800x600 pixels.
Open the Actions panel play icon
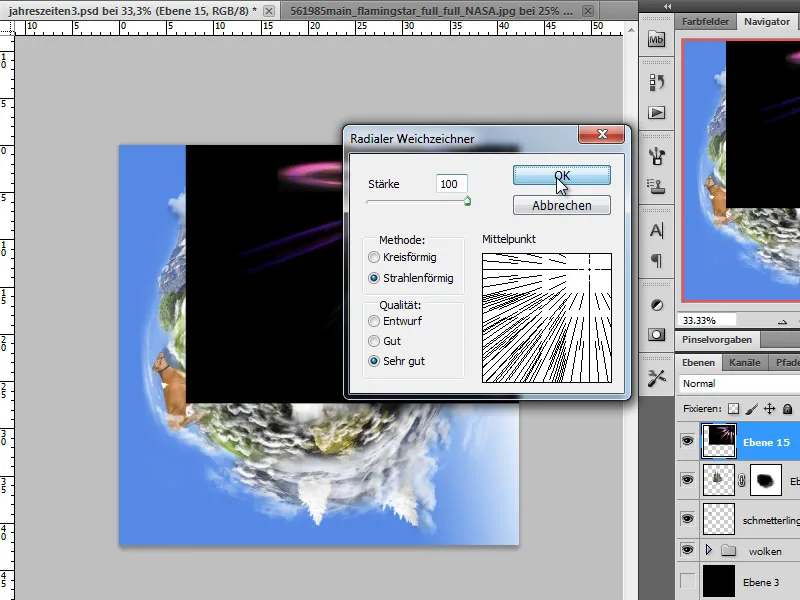click(x=656, y=112)
